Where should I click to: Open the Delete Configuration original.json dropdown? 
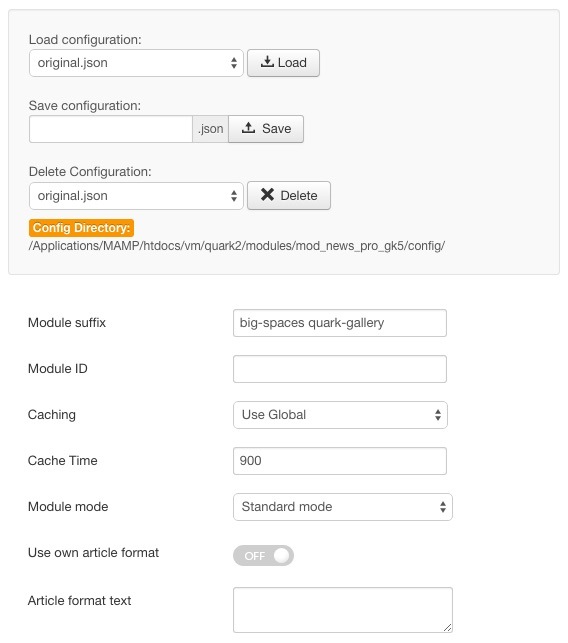tap(136, 196)
